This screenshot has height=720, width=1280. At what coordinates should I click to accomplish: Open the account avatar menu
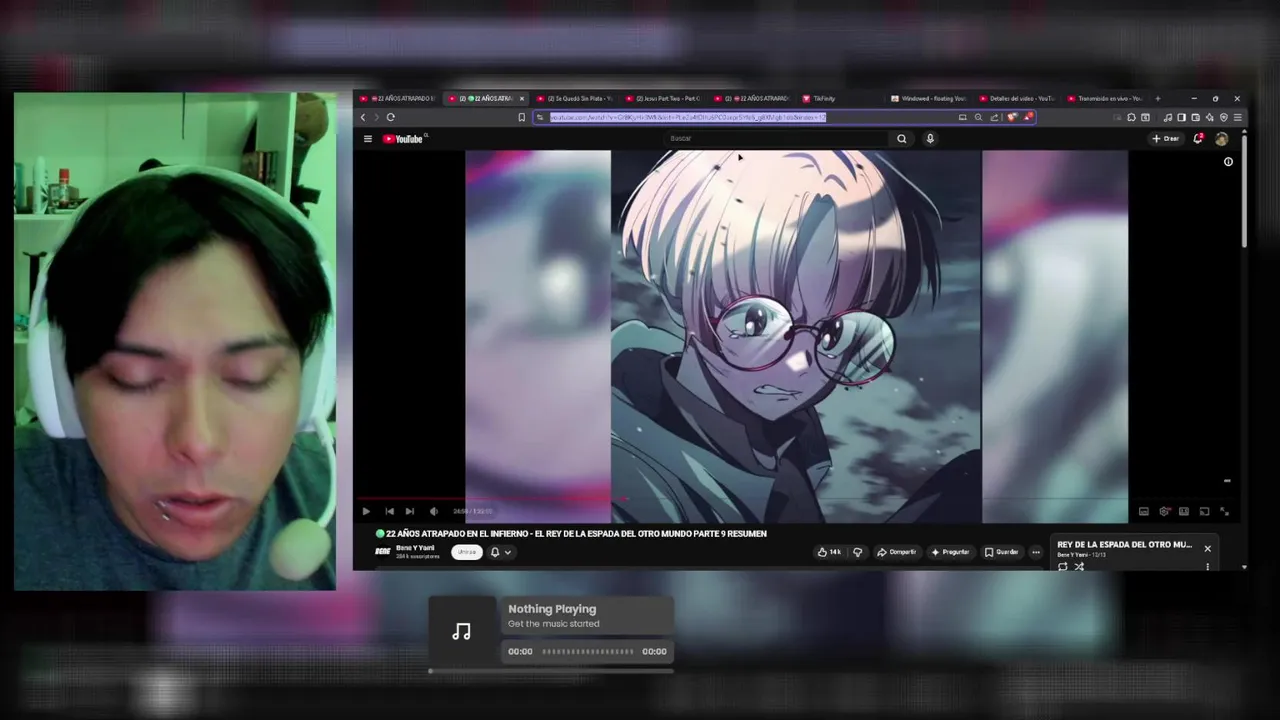[x=1221, y=139]
